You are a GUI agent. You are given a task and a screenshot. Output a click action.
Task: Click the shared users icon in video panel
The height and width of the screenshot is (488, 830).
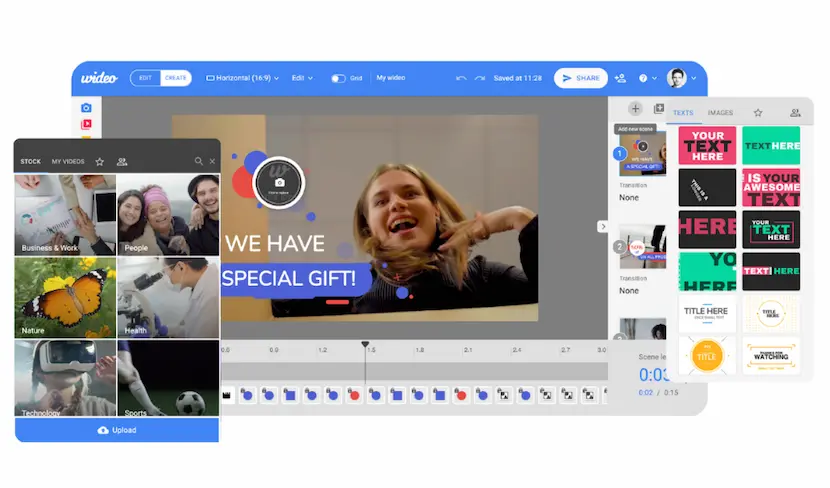click(x=122, y=161)
